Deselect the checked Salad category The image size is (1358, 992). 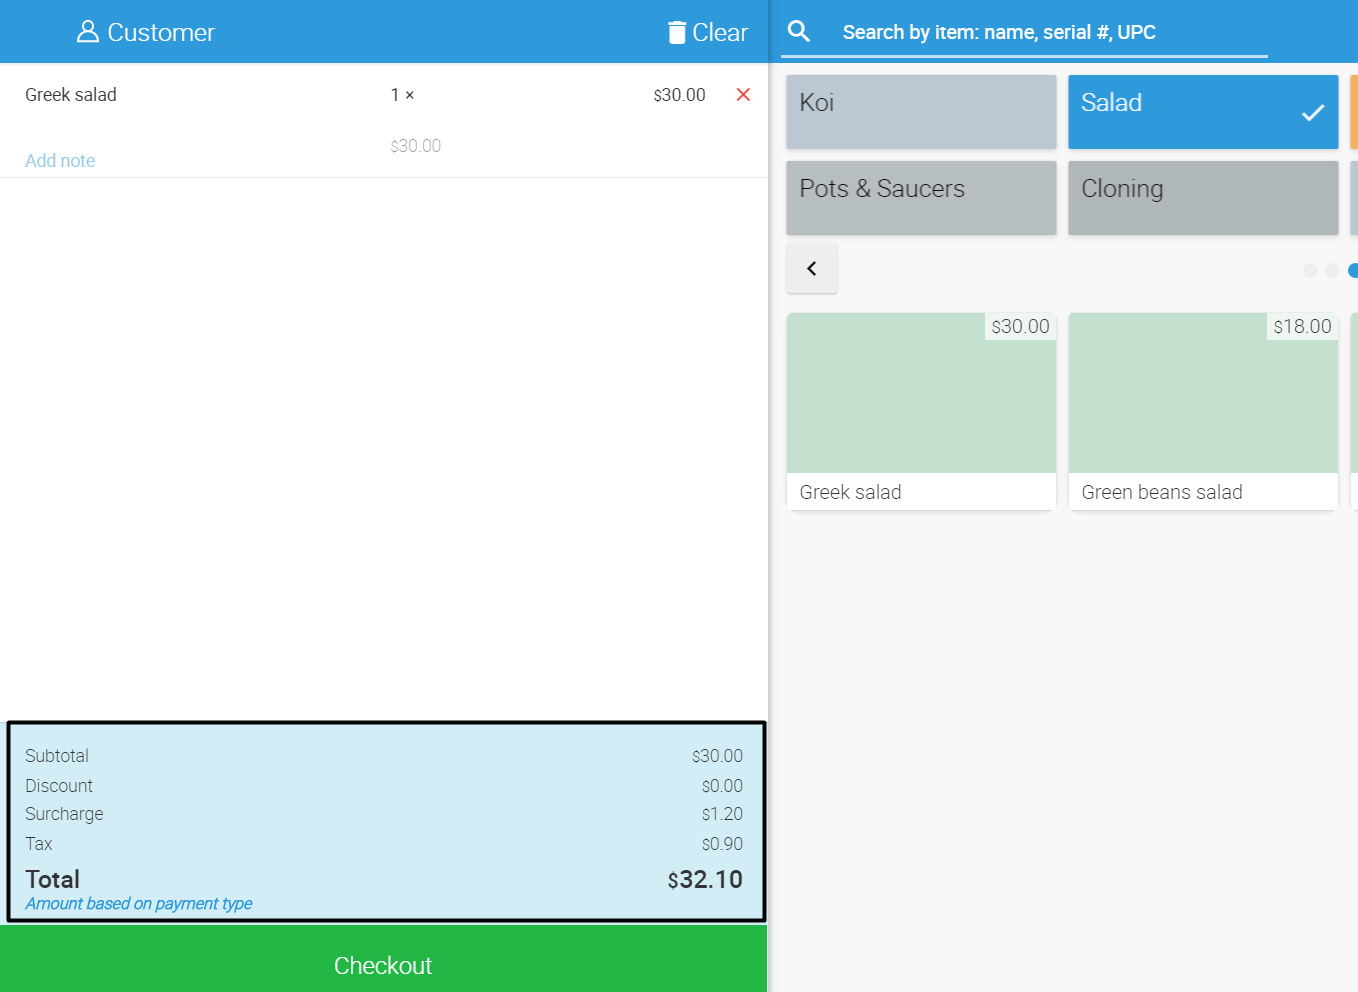pos(1202,112)
